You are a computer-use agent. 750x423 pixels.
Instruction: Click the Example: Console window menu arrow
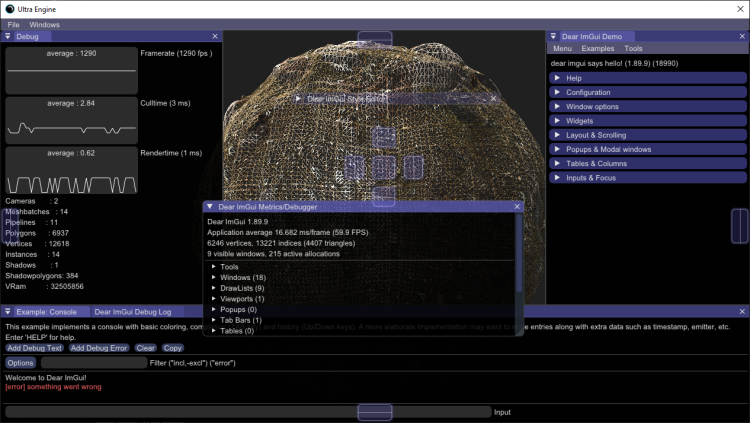tap(8, 312)
